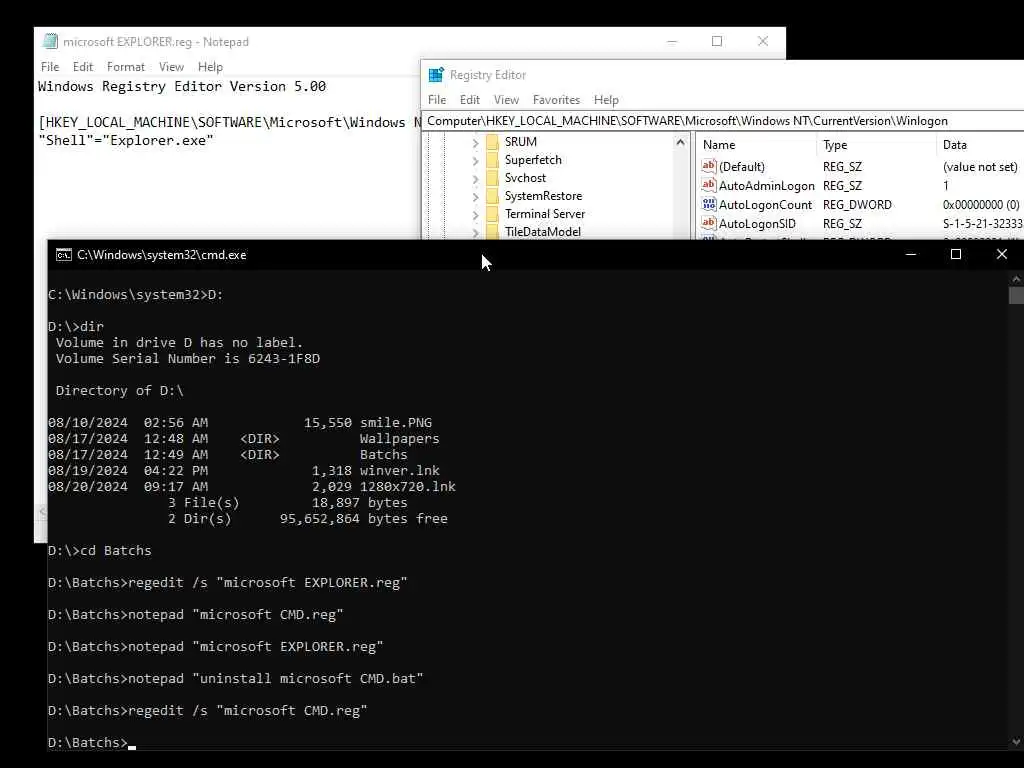1024x768 pixels.
Task: Click the cmd window scrollbar thumb
Action: (x=1016, y=295)
